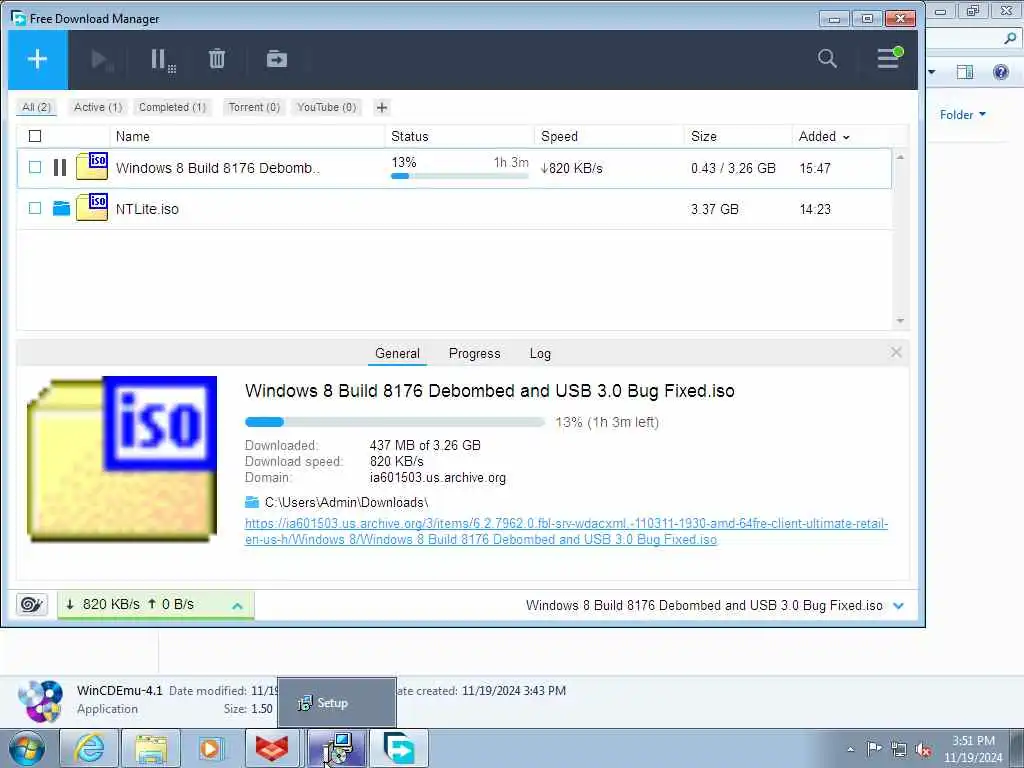Image resolution: width=1024 pixels, height=768 pixels.
Task: Show All (2) downloads filter
Action: 37,107
